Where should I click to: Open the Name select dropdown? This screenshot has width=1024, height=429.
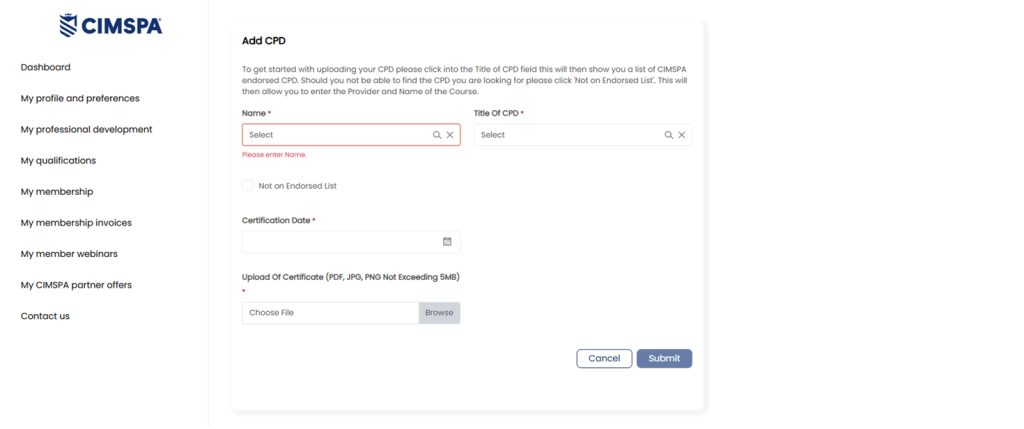pos(335,135)
